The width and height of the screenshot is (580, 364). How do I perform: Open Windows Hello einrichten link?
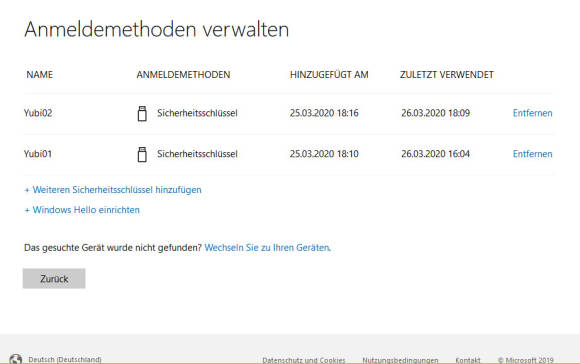[82, 210]
